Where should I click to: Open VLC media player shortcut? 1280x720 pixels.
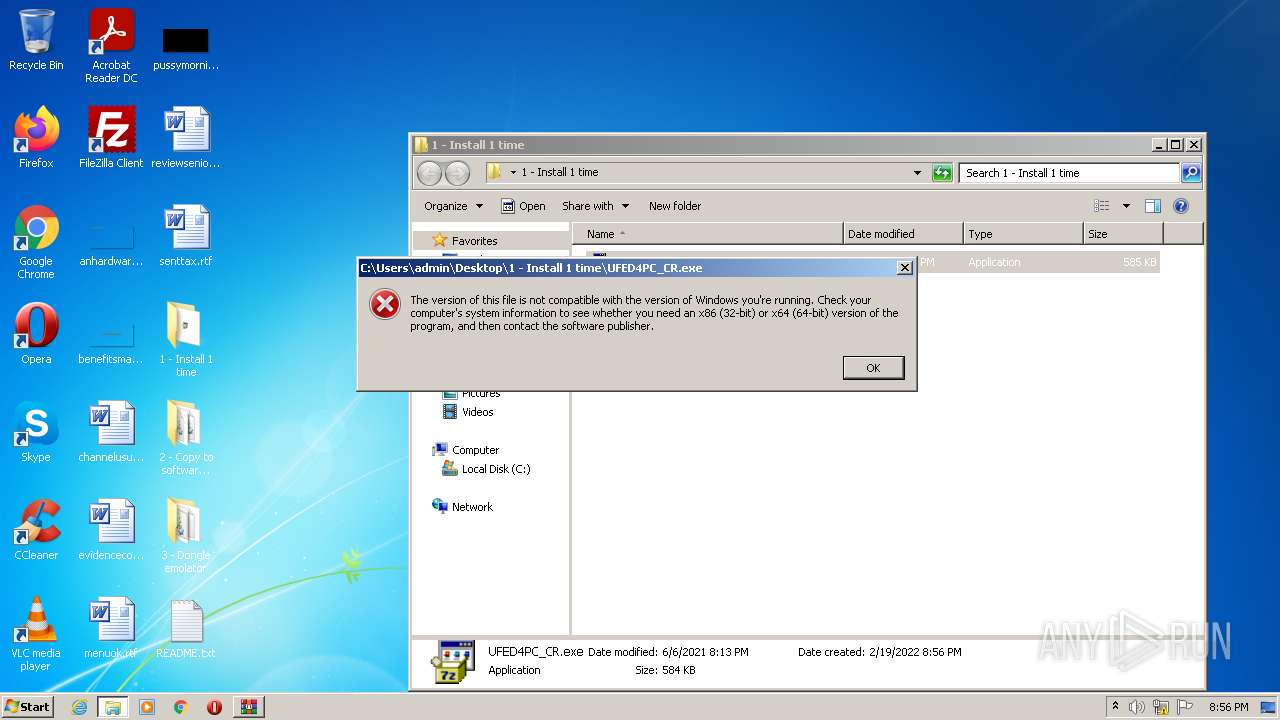(36, 634)
